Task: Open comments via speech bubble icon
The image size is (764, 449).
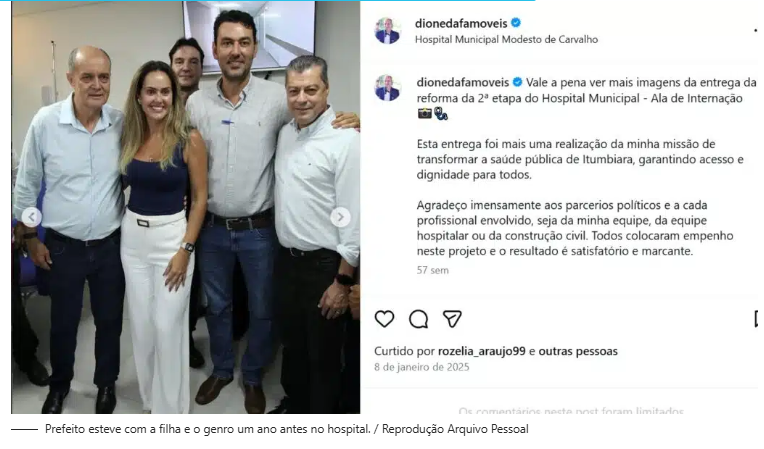Action: 418,319
